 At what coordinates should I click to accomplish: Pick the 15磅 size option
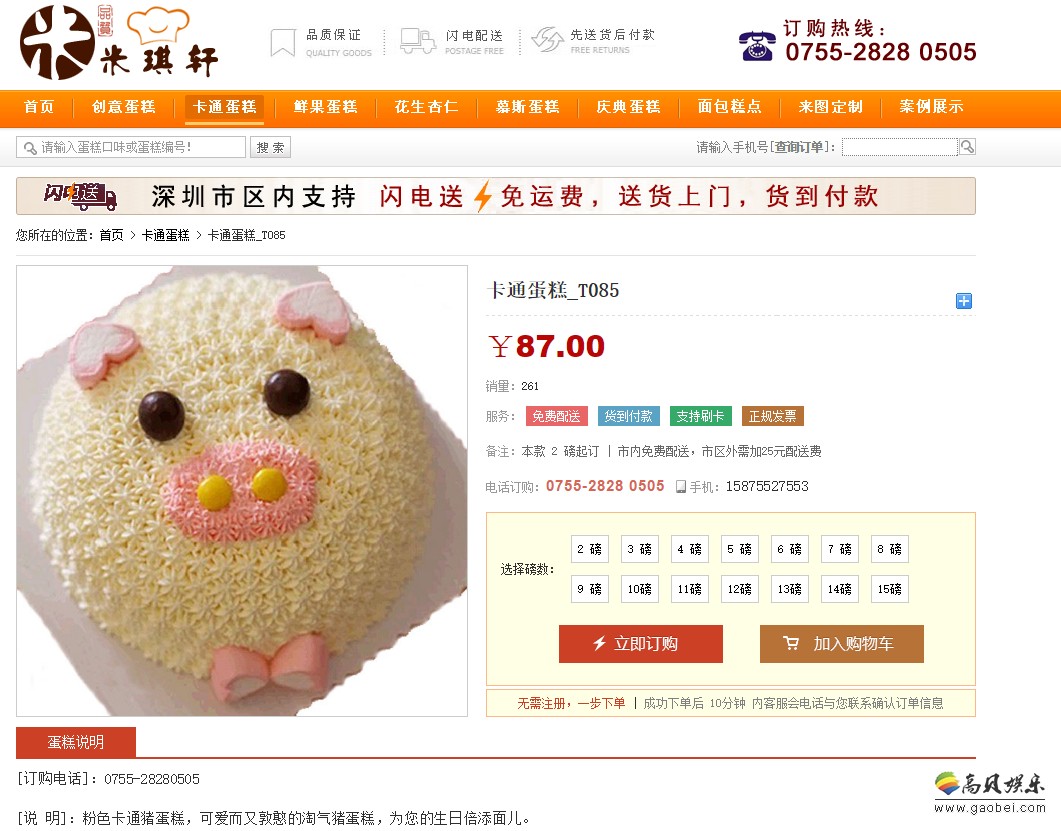point(890,589)
